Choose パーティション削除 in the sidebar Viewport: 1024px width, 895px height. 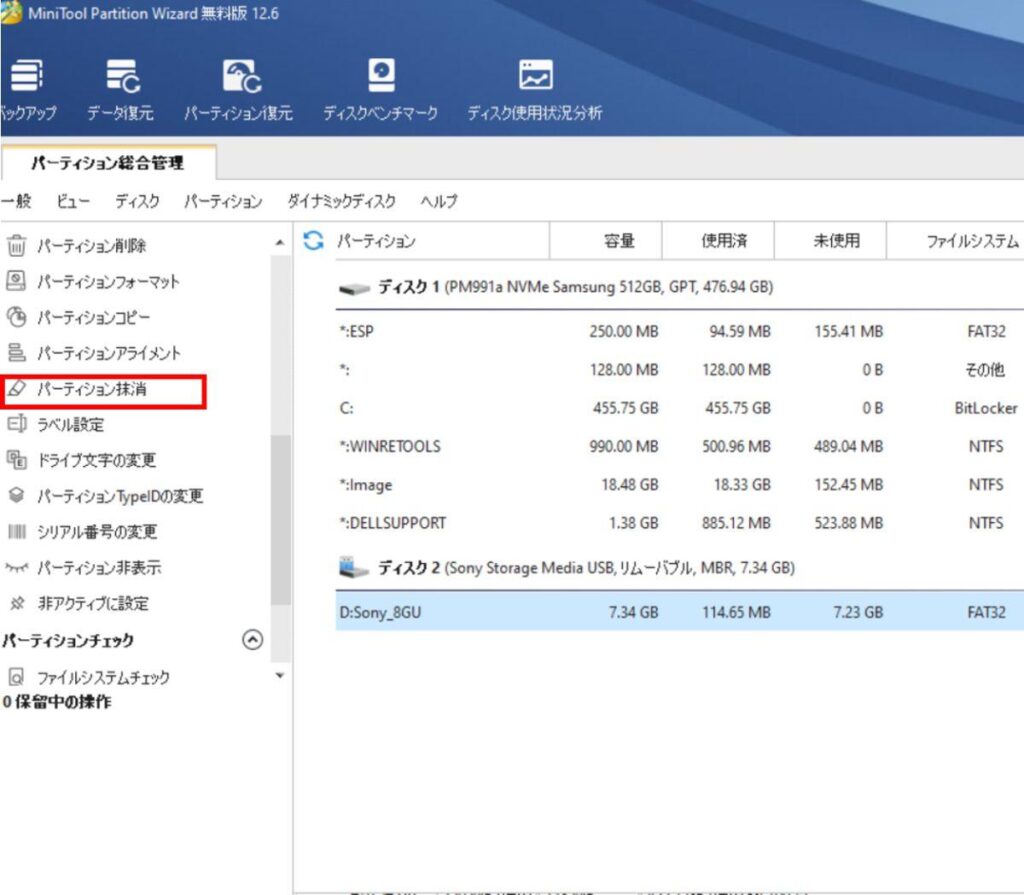91,246
